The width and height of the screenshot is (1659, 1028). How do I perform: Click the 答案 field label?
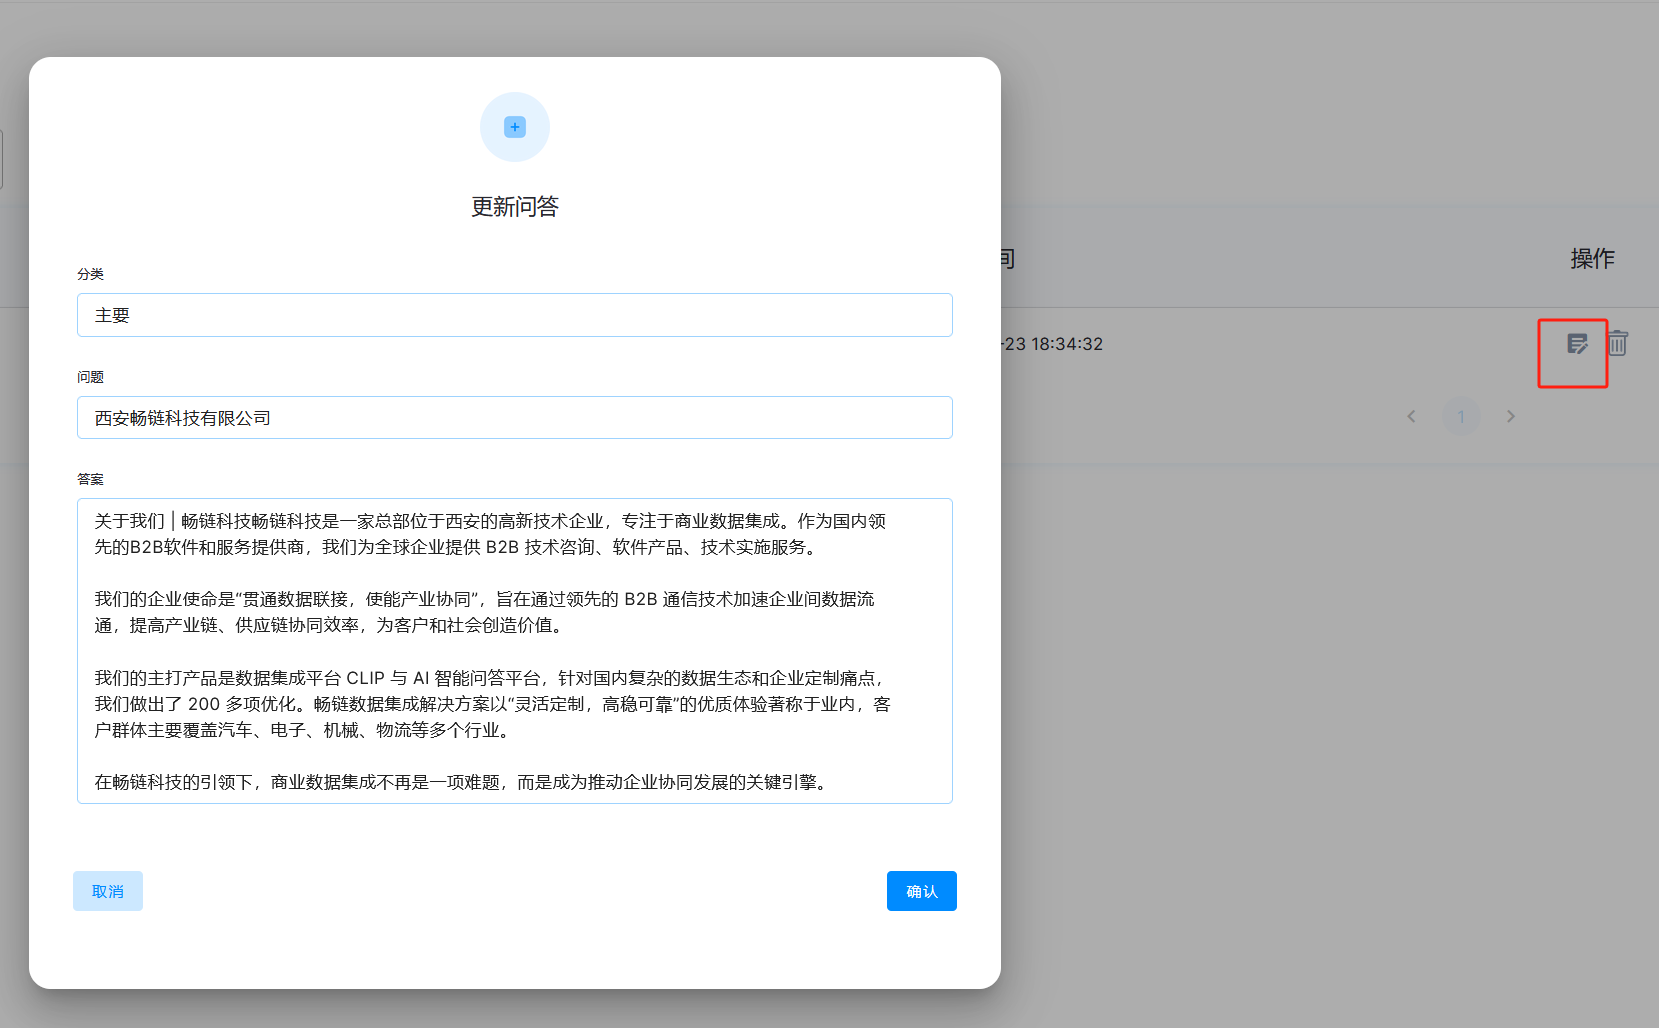(x=90, y=479)
